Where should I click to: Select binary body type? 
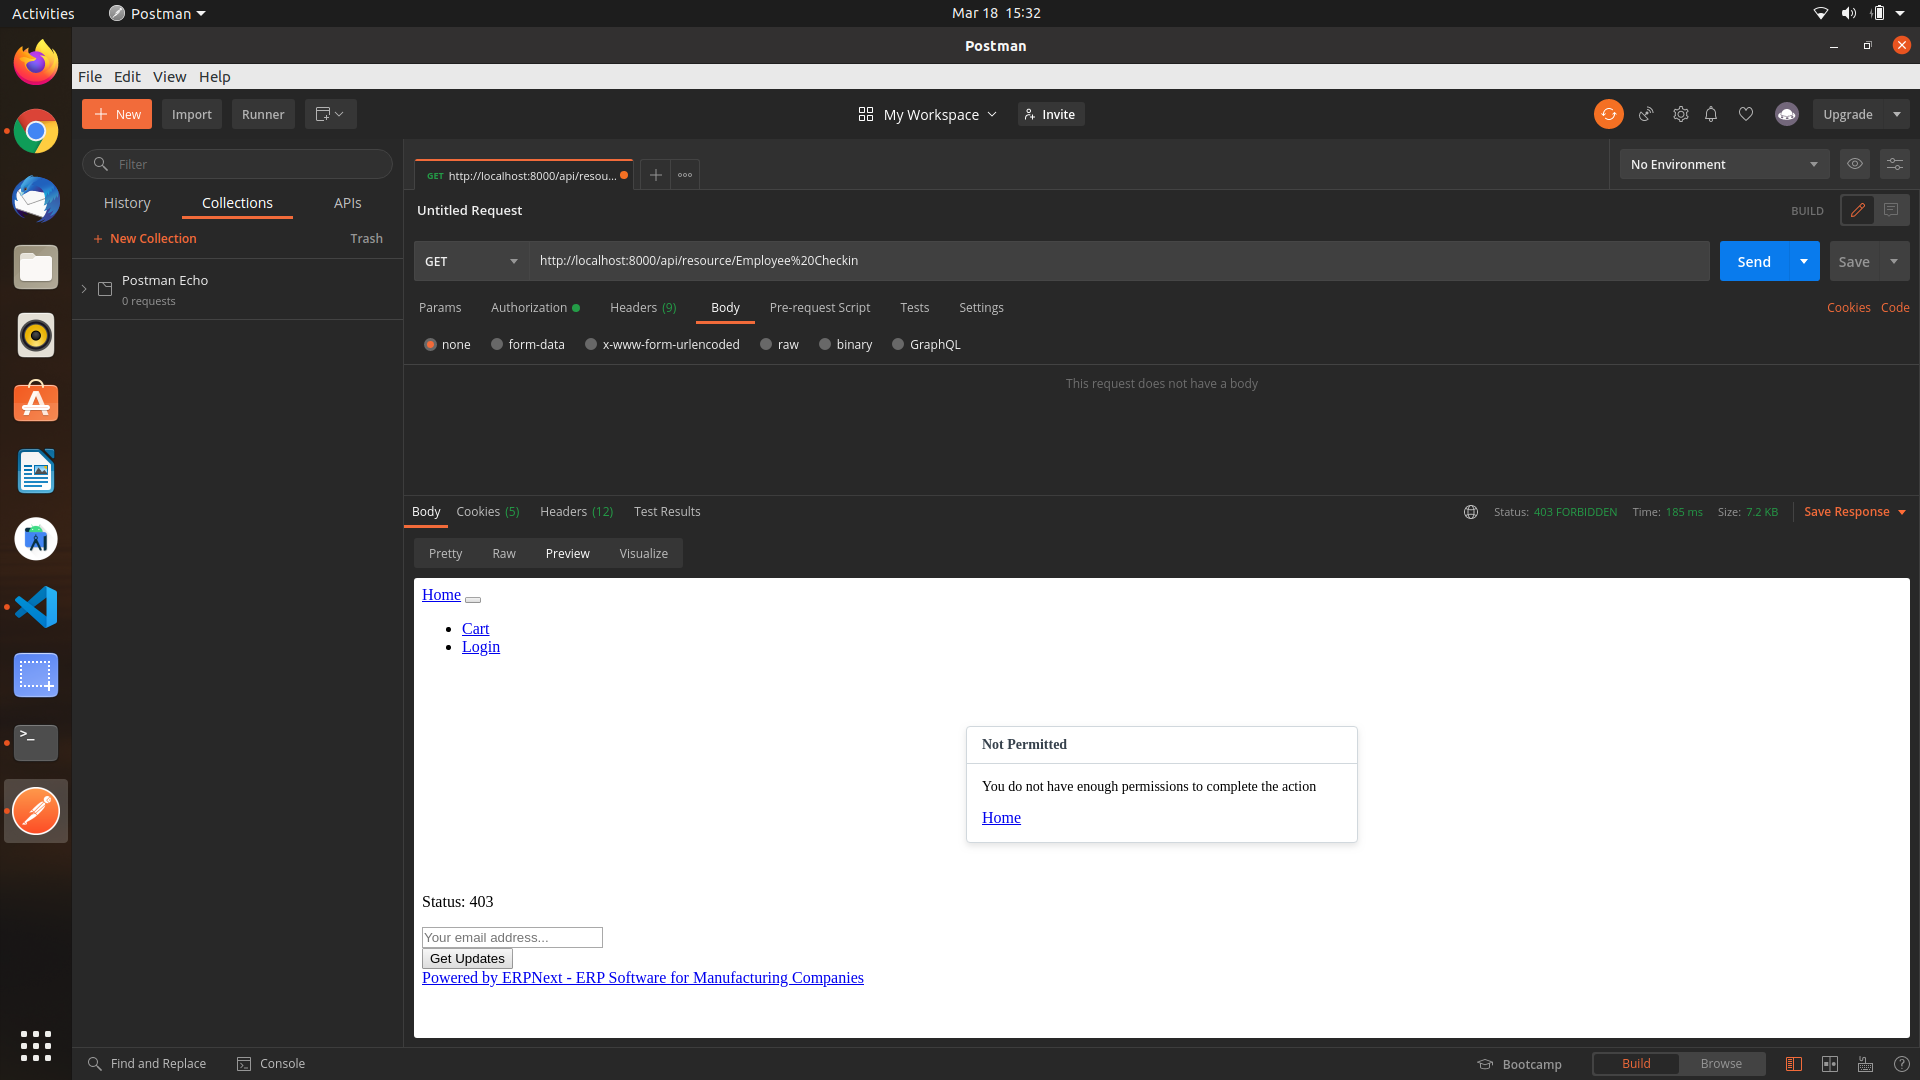[825, 344]
